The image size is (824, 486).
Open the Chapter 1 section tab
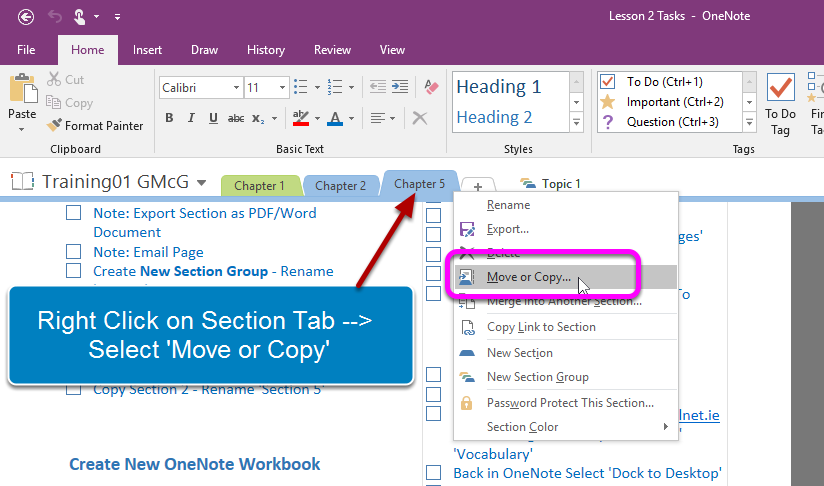pyautogui.click(x=260, y=186)
